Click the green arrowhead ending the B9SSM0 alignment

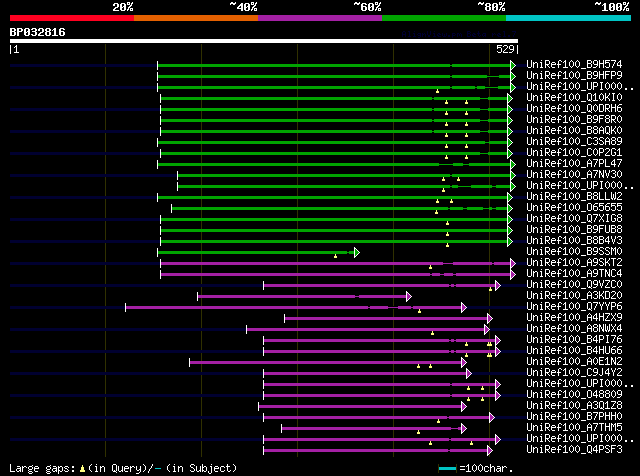coord(357,252)
